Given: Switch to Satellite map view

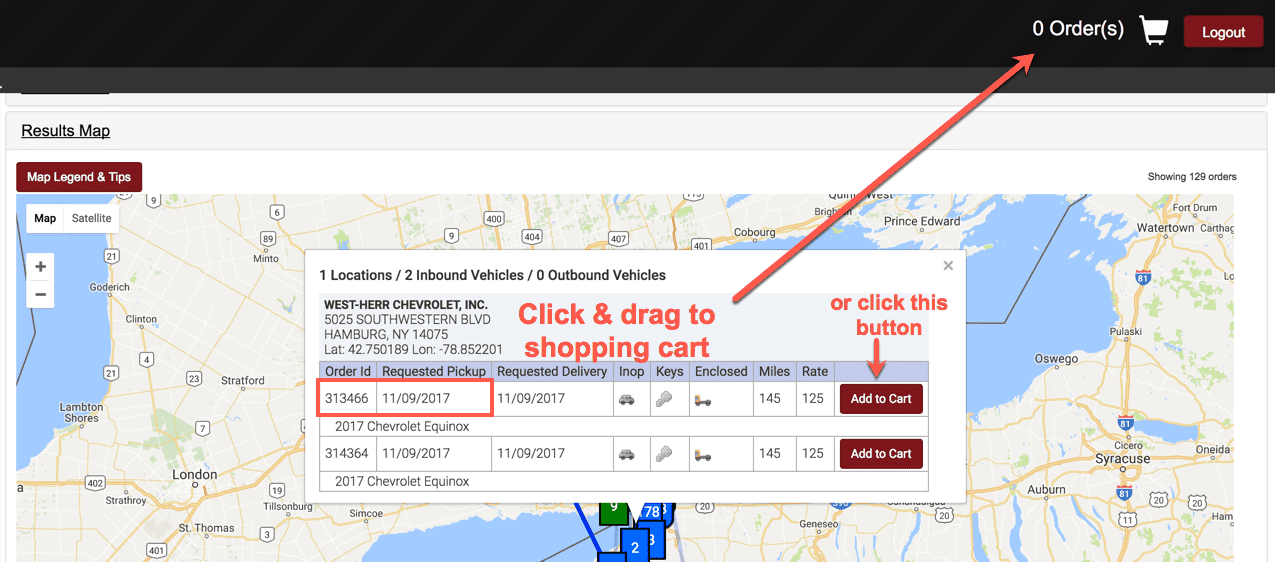Looking at the screenshot, I should point(91,218).
